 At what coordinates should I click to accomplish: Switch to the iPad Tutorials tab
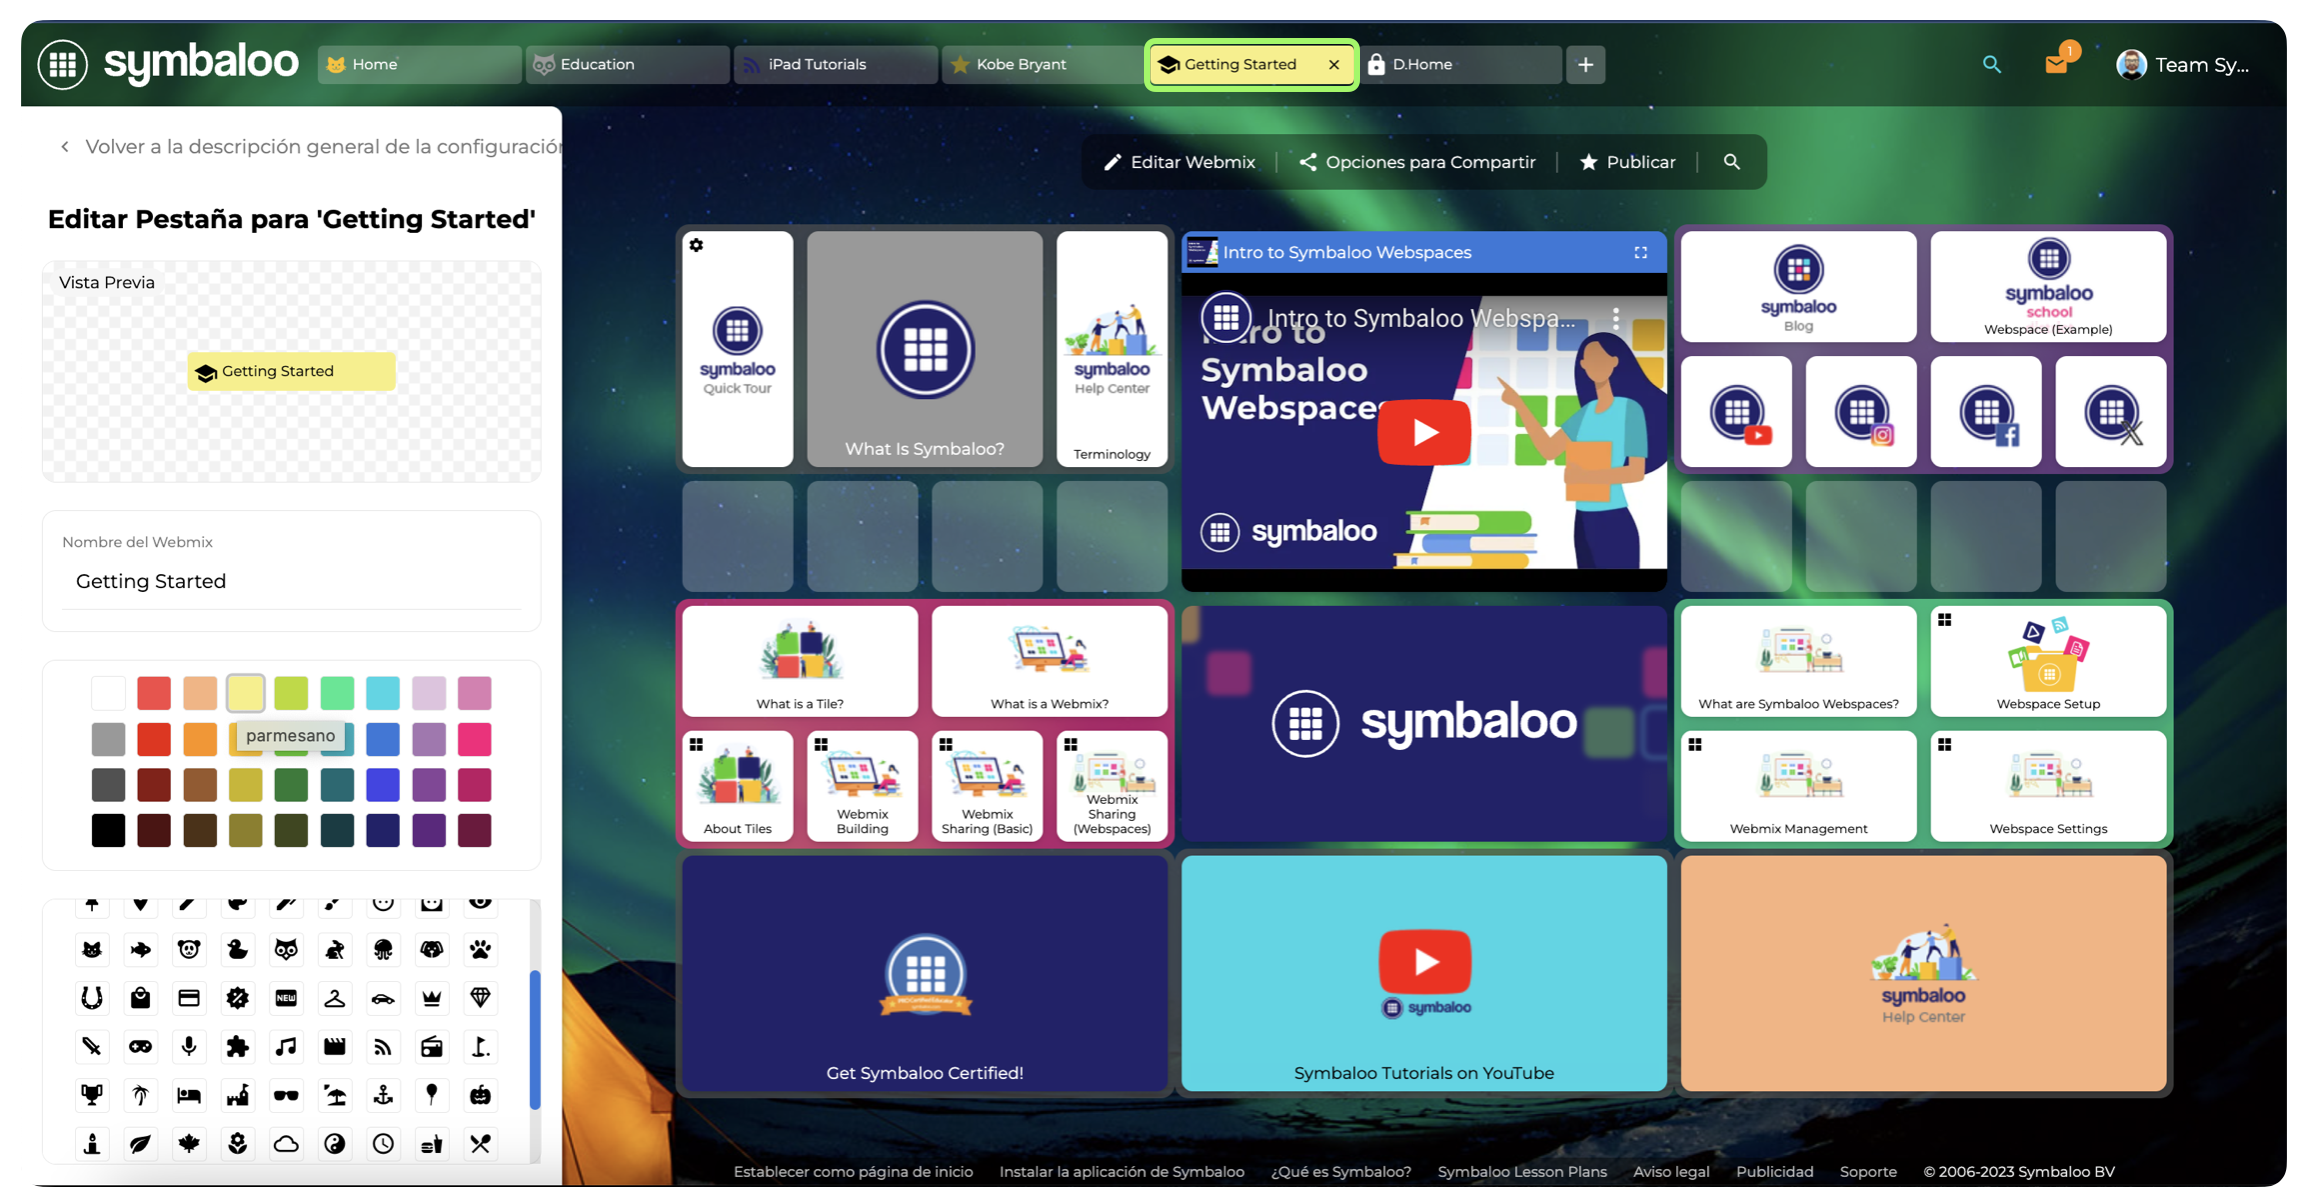click(835, 64)
